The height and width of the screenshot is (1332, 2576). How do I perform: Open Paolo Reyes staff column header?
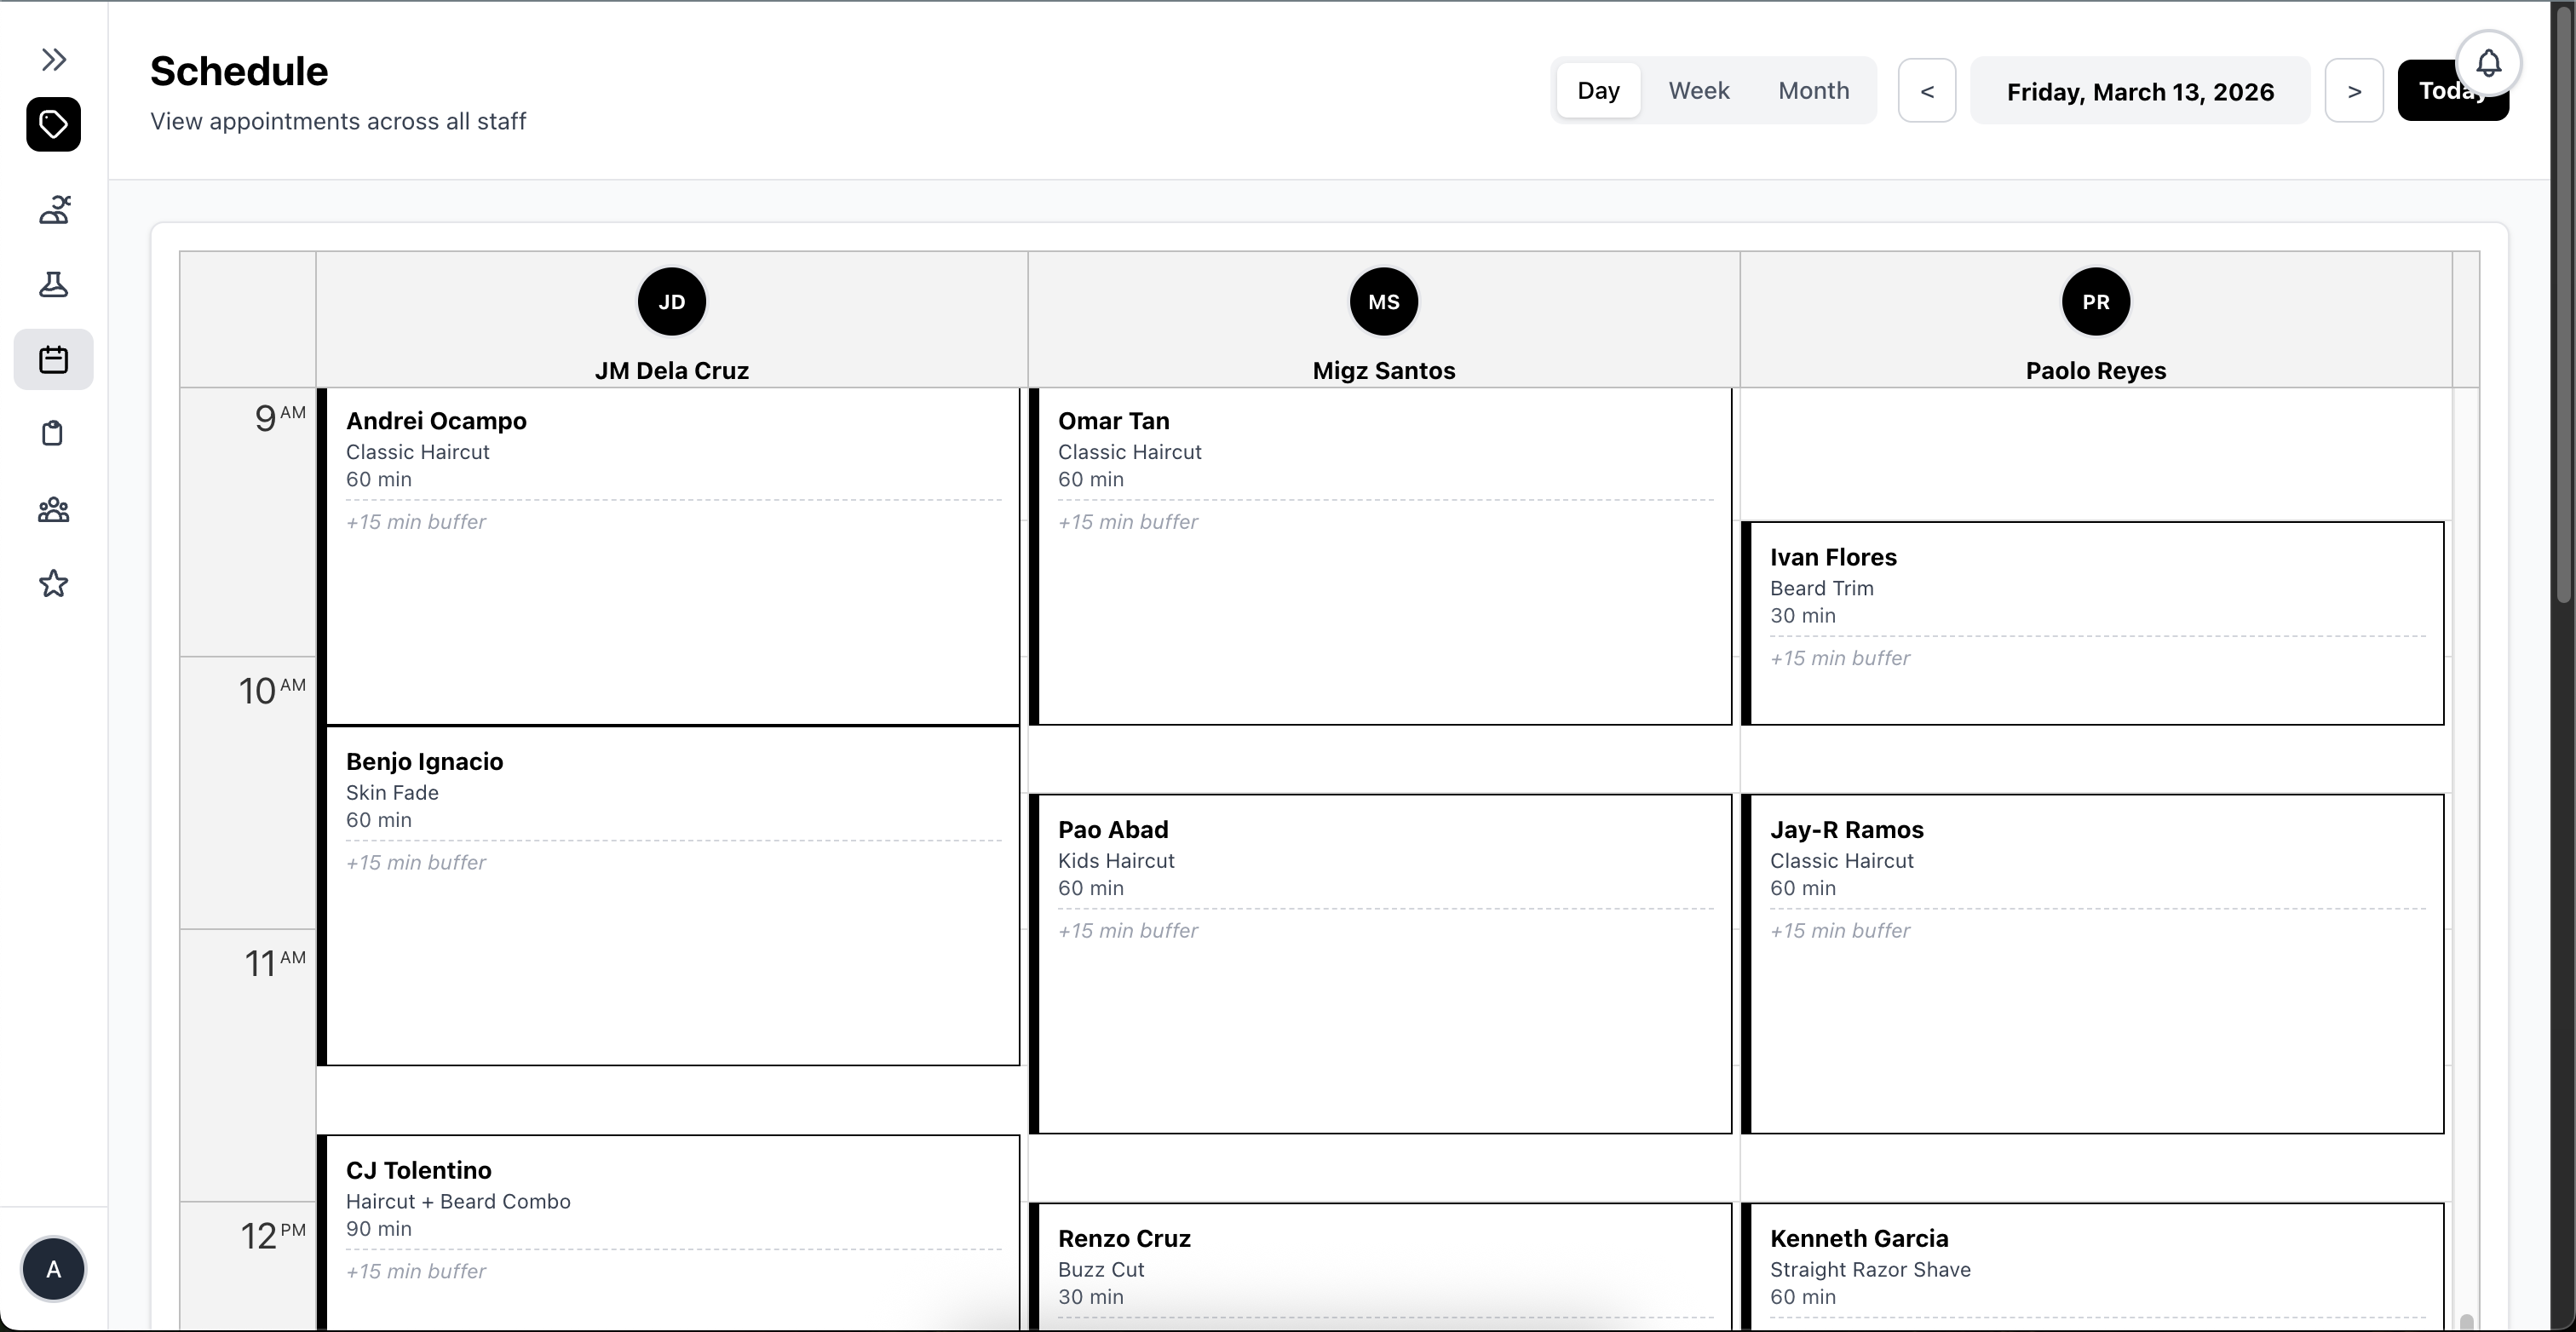[2095, 320]
